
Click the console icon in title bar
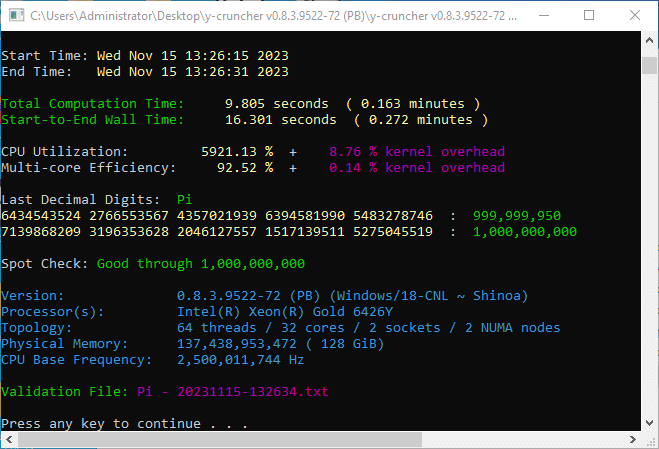click(x=16, y=16)
